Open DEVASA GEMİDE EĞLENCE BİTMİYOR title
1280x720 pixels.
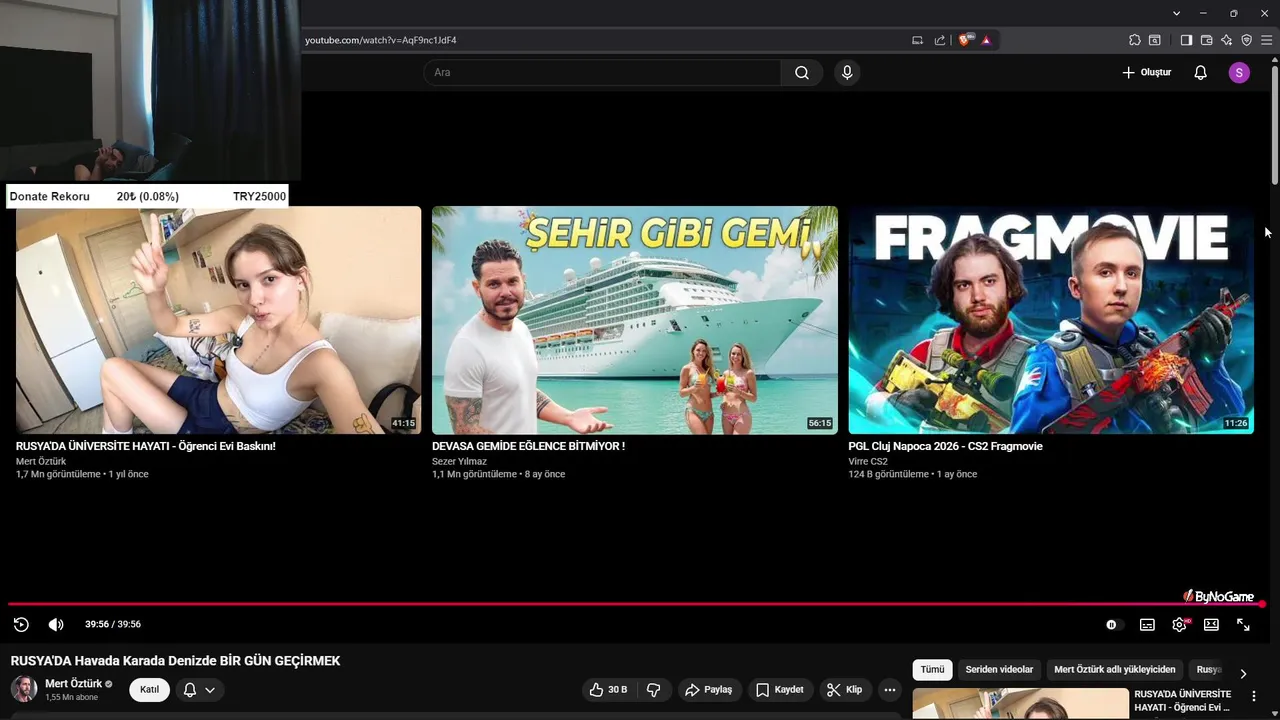point(528,446)
